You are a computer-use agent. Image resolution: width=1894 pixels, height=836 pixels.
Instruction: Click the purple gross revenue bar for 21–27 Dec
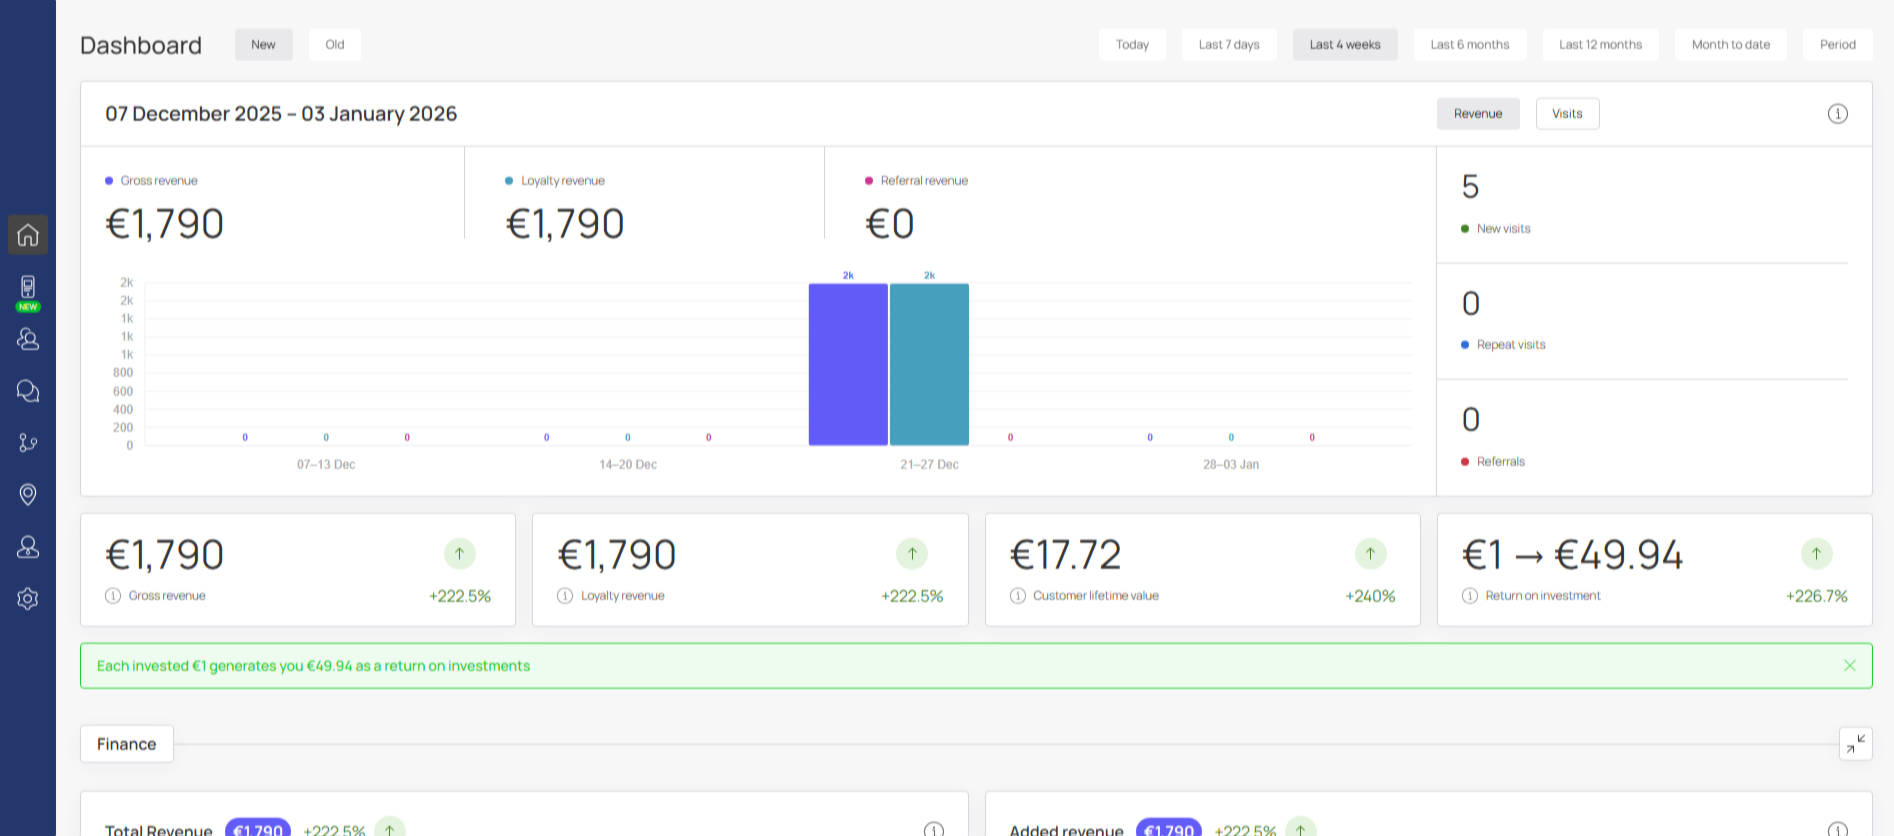click(x=848, y=365)
